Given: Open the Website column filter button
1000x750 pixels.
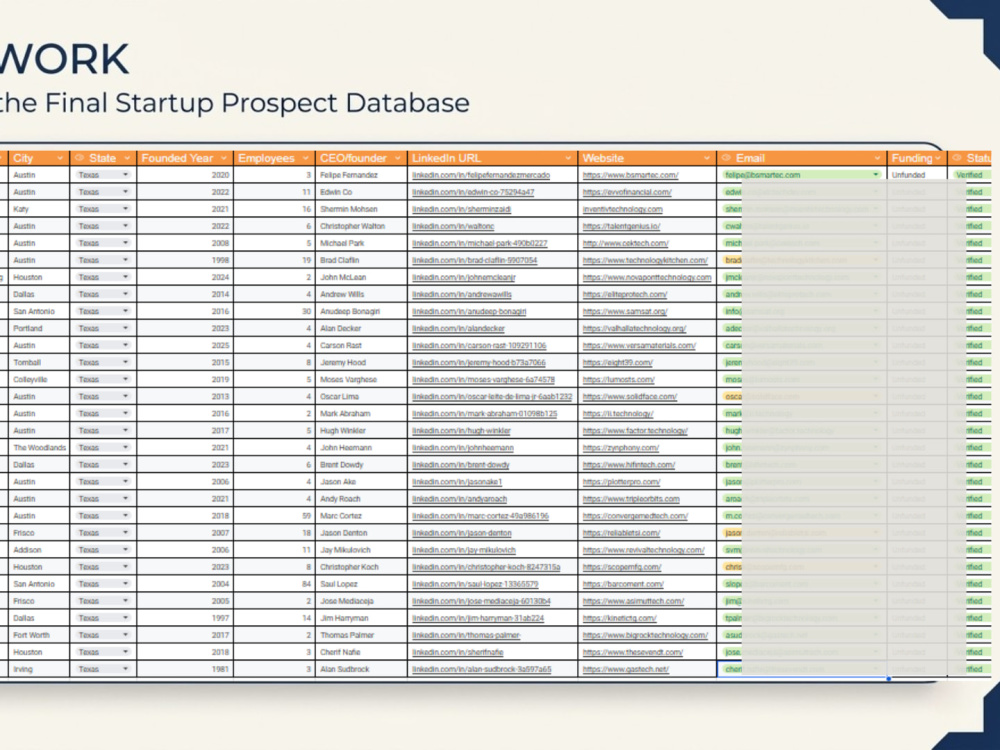Looking at the screenshot, I should [707, 158].
